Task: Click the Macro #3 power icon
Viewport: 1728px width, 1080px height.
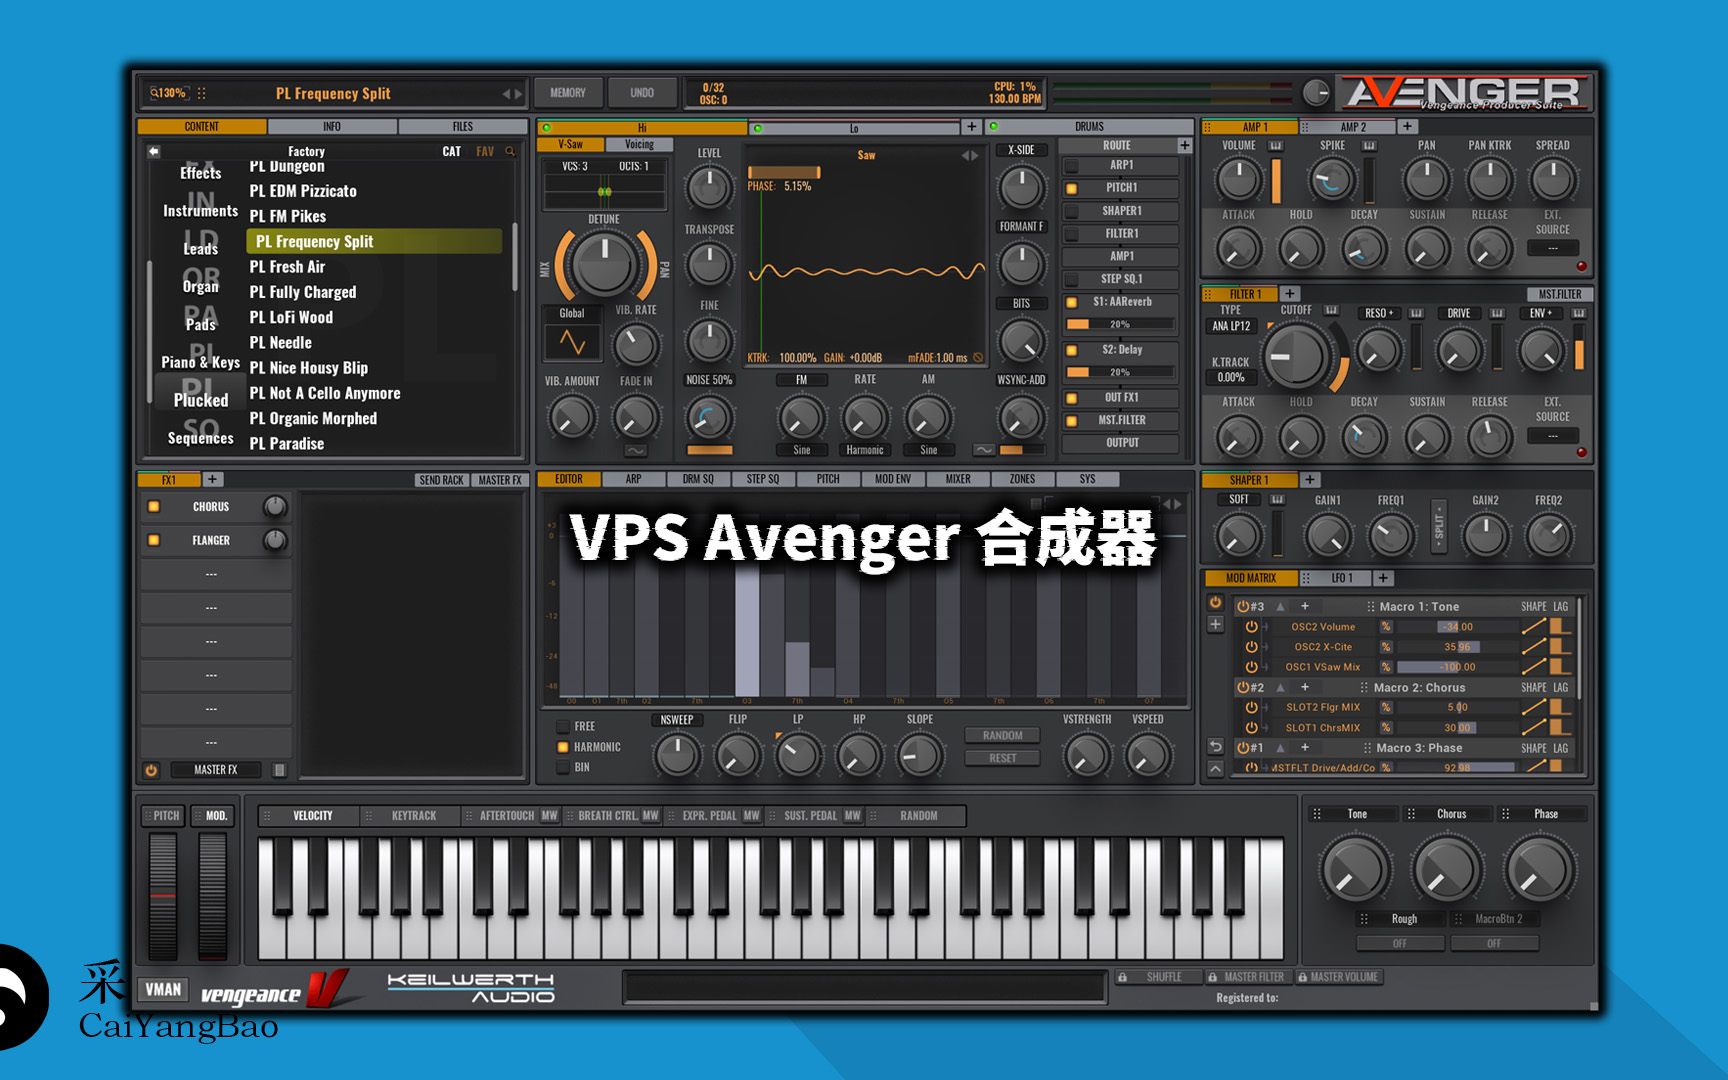Action: [1243, 607]
